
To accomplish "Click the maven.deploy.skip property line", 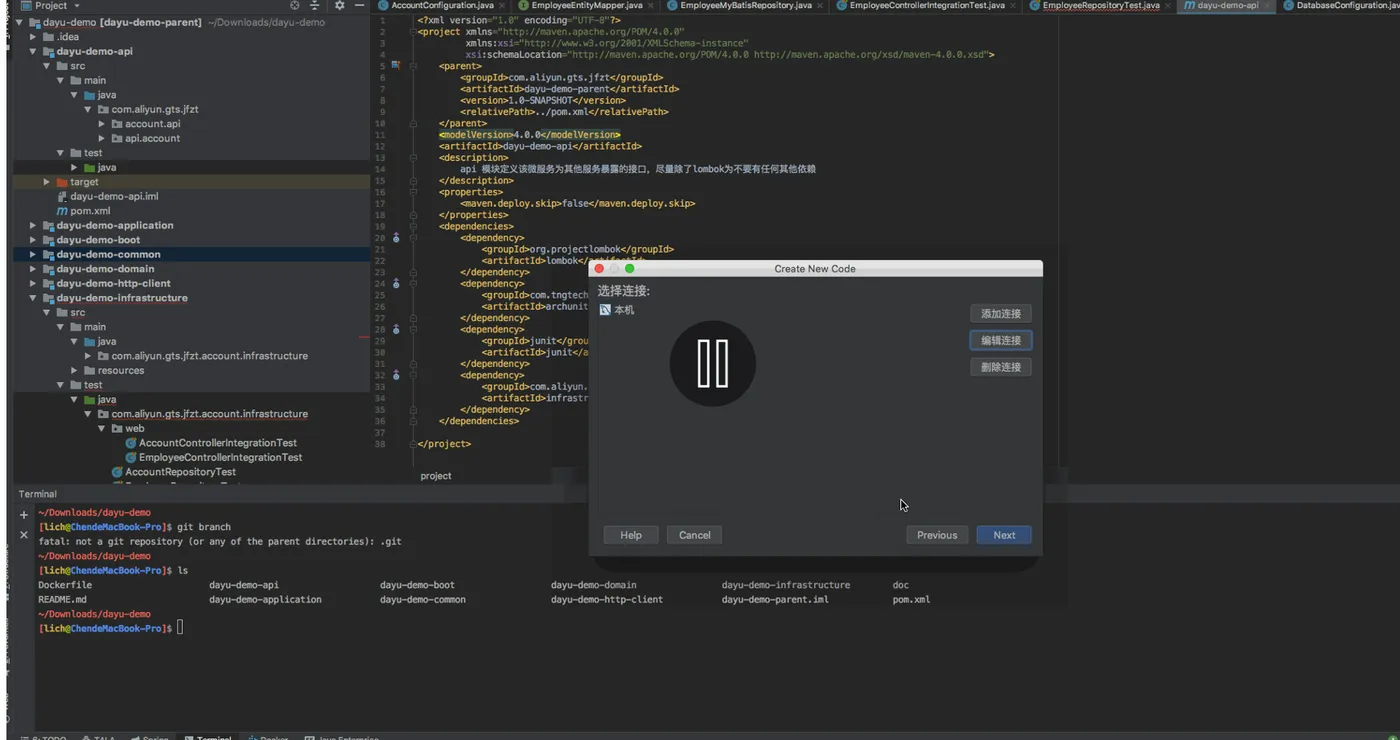I will [578, 203].
